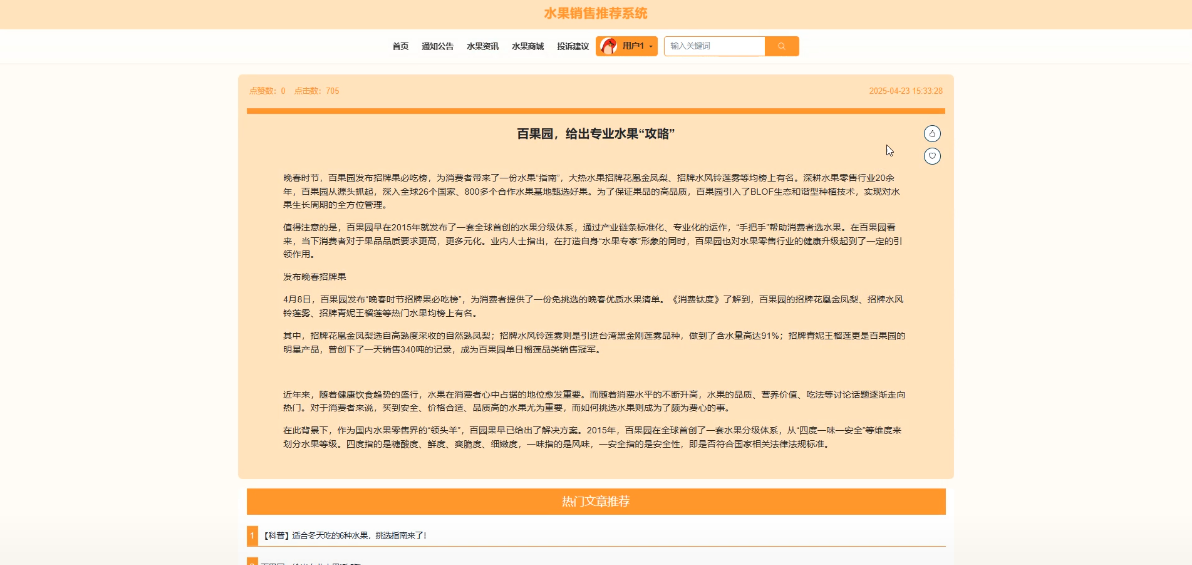Click the rank number 1 badge
The image size is (1192, 565).
[x=252, y=535]
